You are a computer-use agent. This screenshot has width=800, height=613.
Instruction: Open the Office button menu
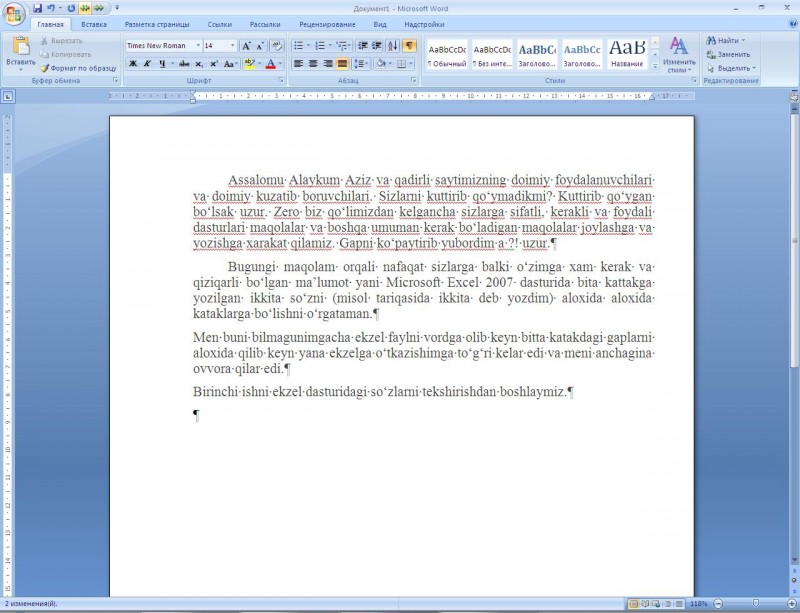(14, 14)
